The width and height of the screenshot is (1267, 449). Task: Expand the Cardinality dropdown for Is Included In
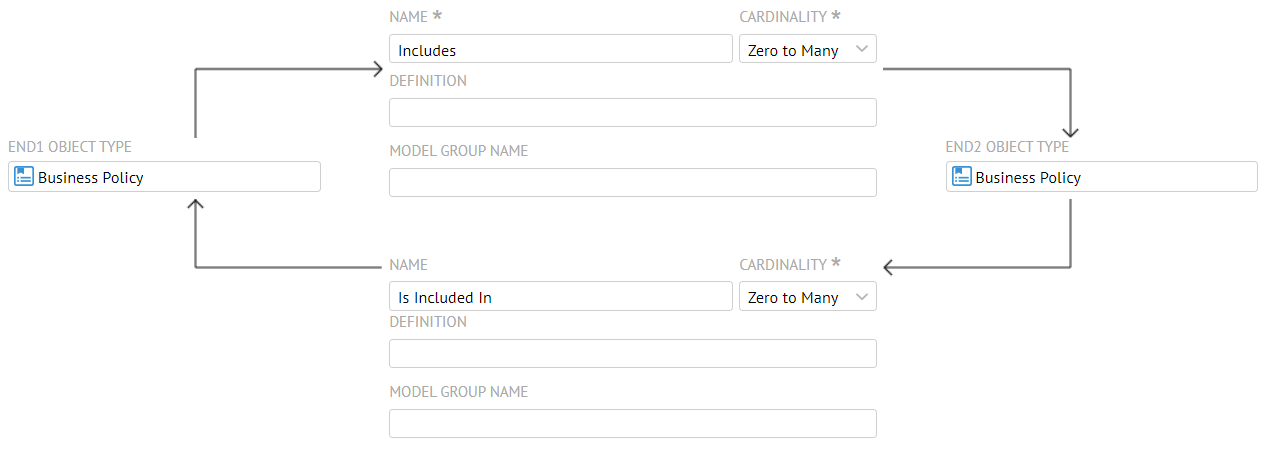(807, 297)
